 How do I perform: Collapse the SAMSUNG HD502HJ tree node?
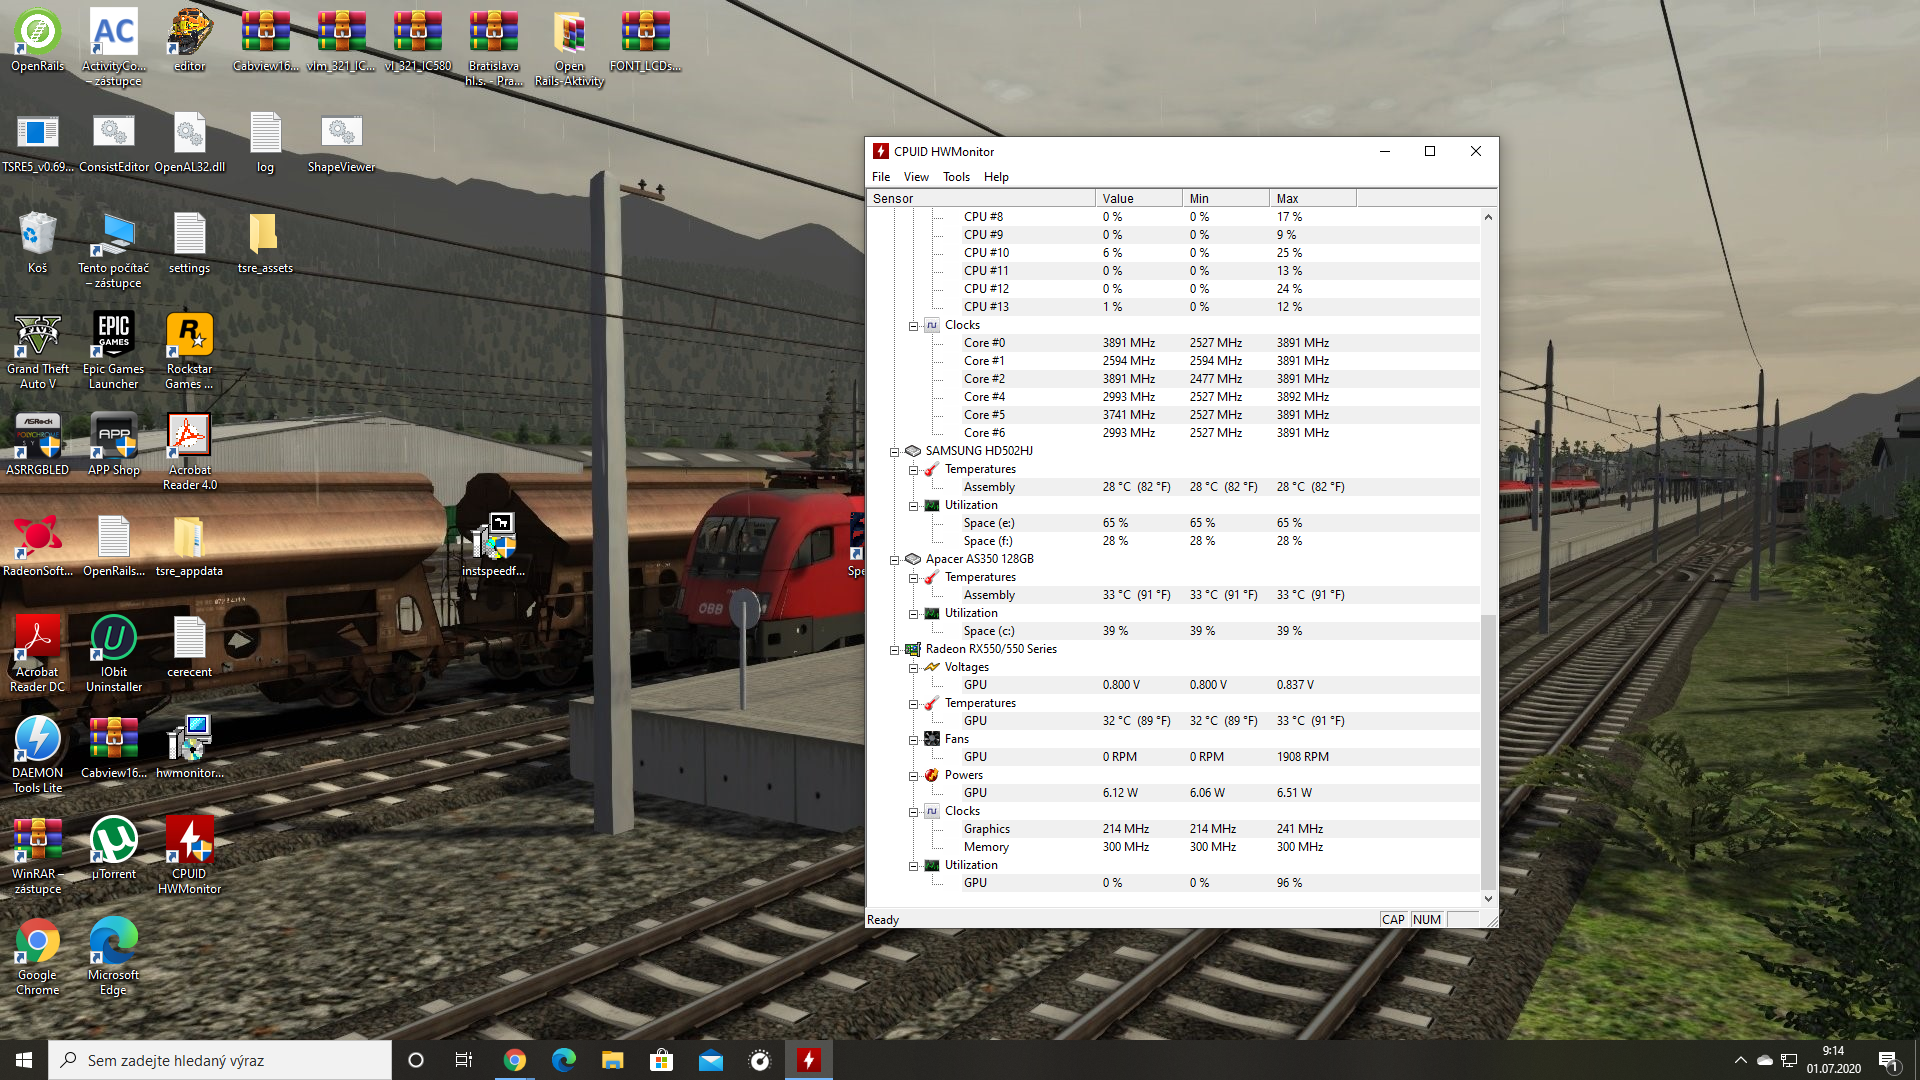pos(895,452)
